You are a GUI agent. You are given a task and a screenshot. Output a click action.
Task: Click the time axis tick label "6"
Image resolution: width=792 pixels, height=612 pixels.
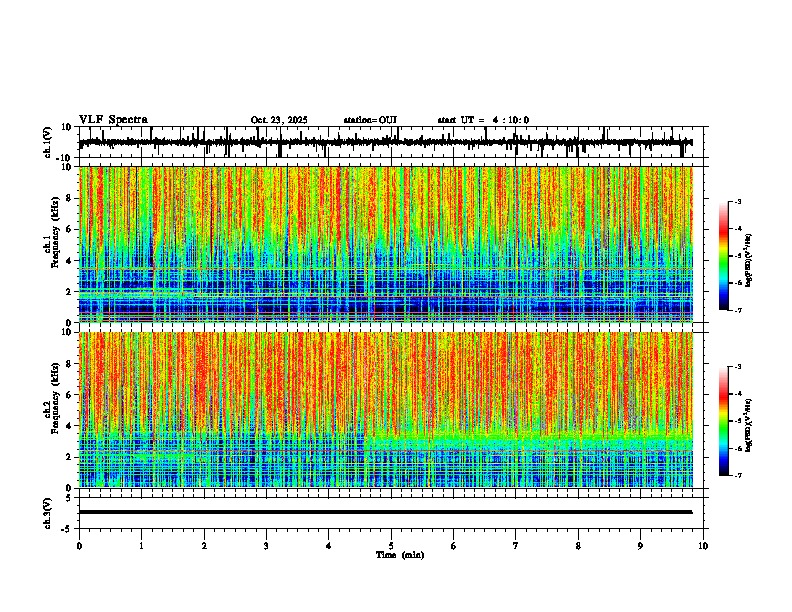453,546
